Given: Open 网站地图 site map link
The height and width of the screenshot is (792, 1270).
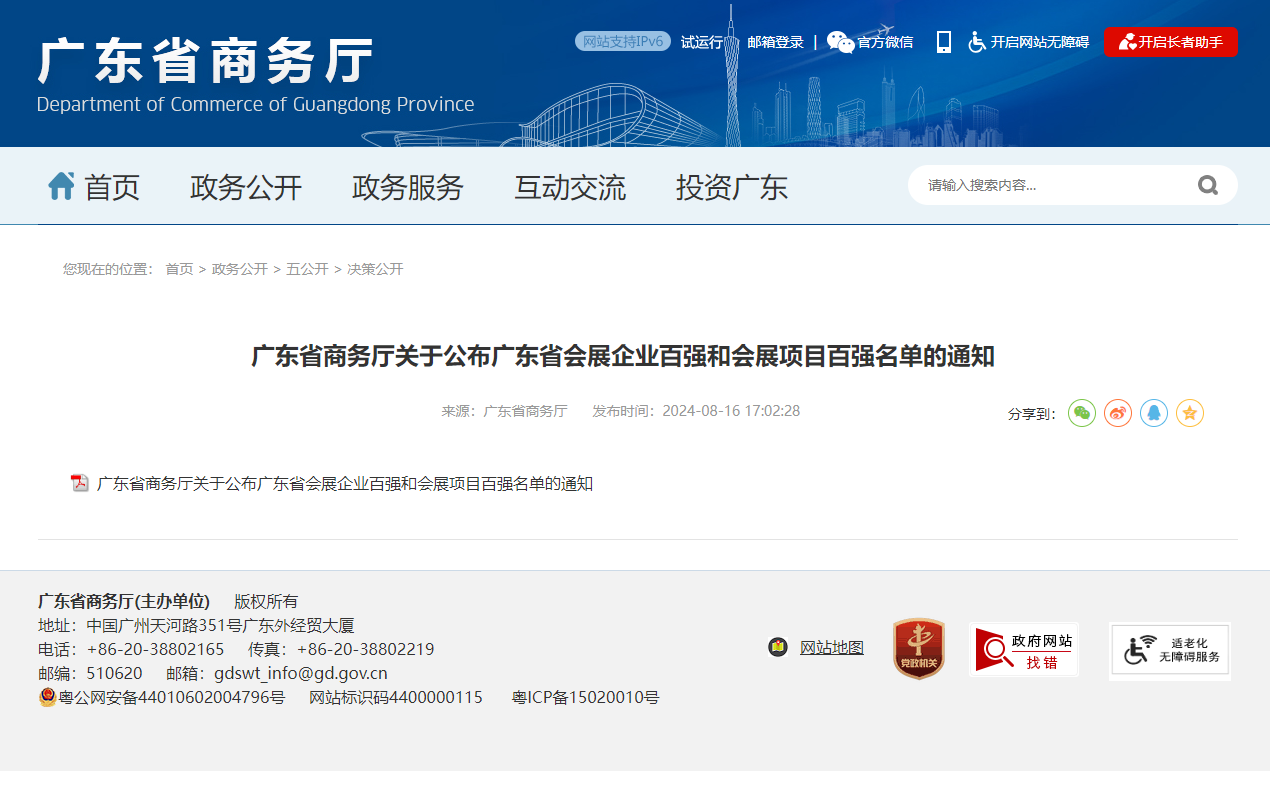Looking at the screenshot, I should (x=831, y=648).
